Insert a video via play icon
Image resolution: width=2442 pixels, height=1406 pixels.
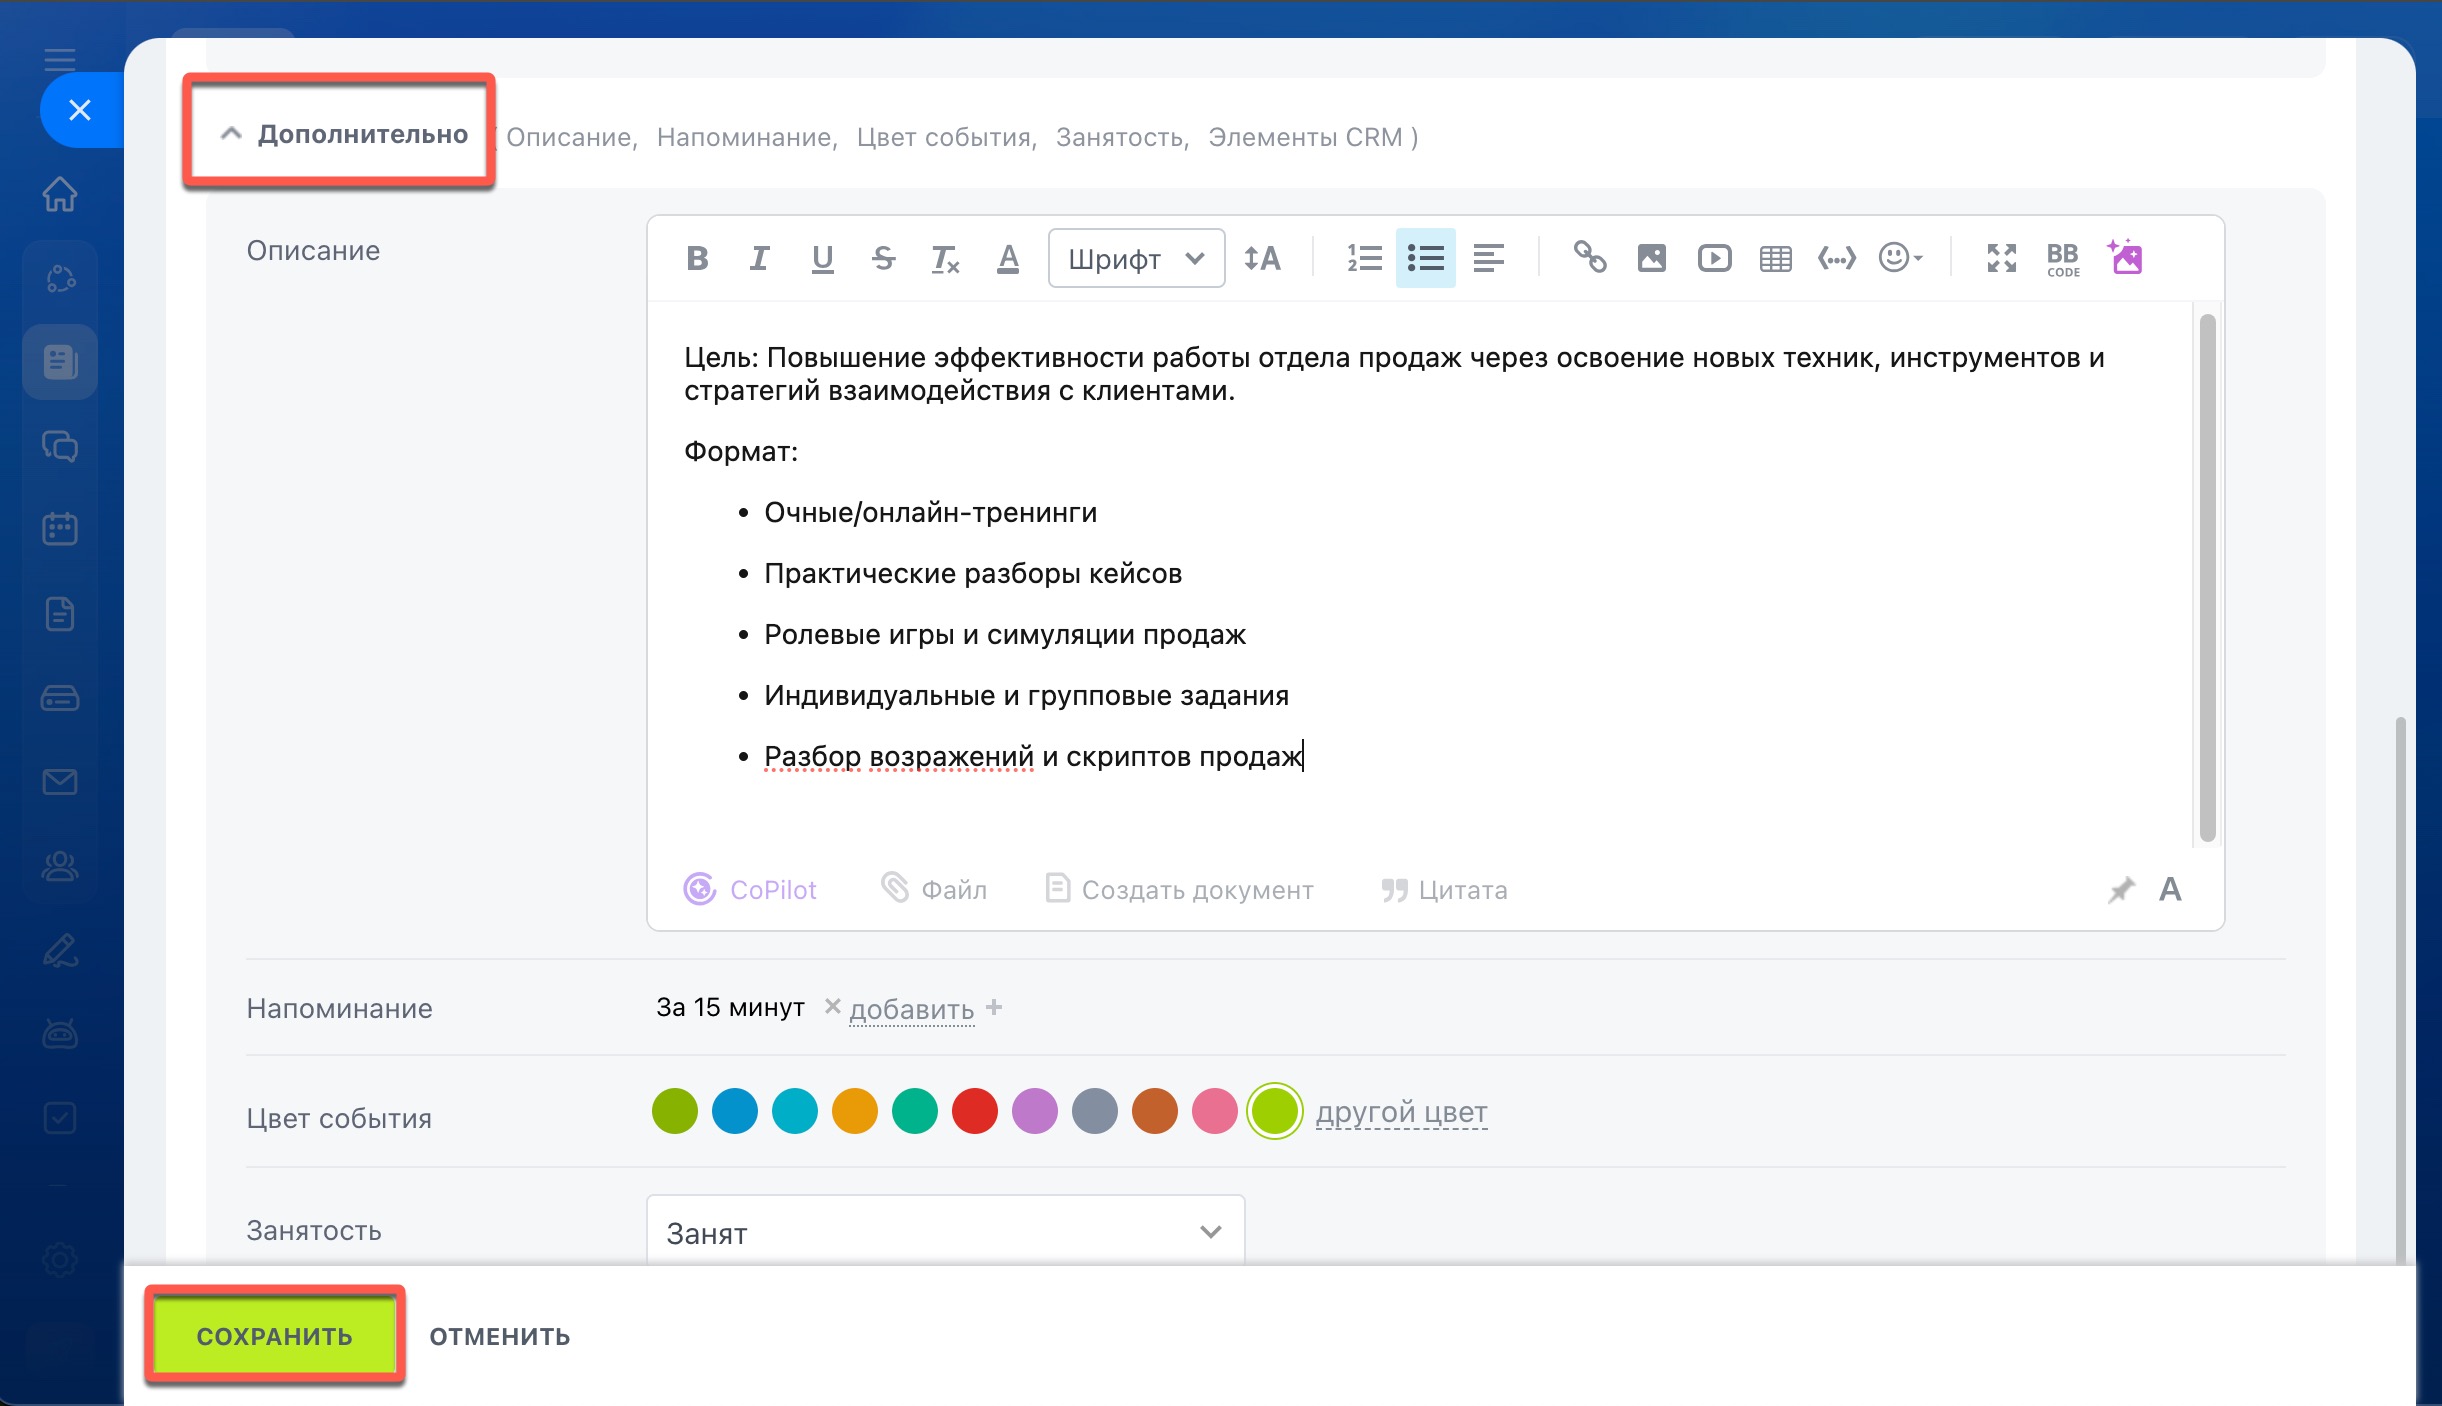1714,259
